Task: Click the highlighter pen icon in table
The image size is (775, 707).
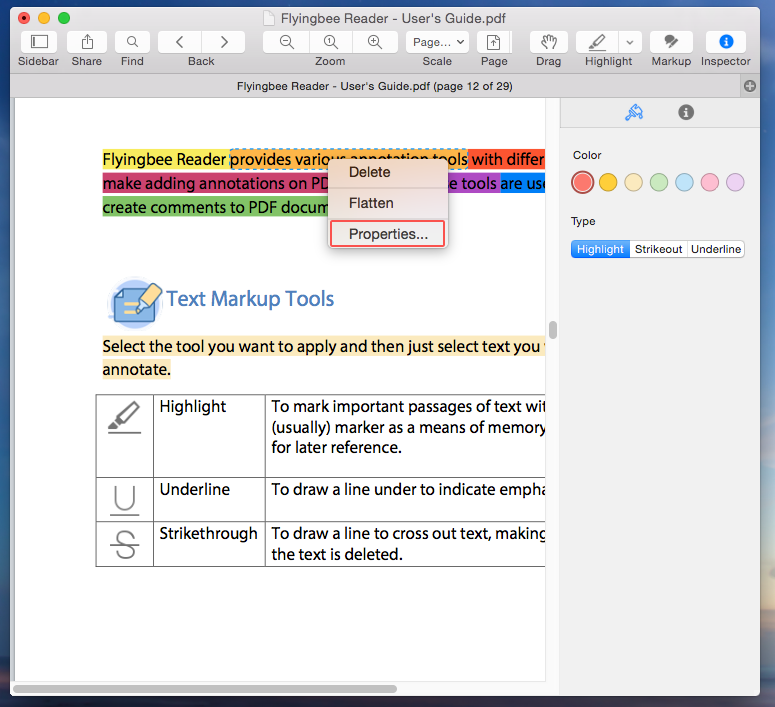Action: [x=125, y=418]
